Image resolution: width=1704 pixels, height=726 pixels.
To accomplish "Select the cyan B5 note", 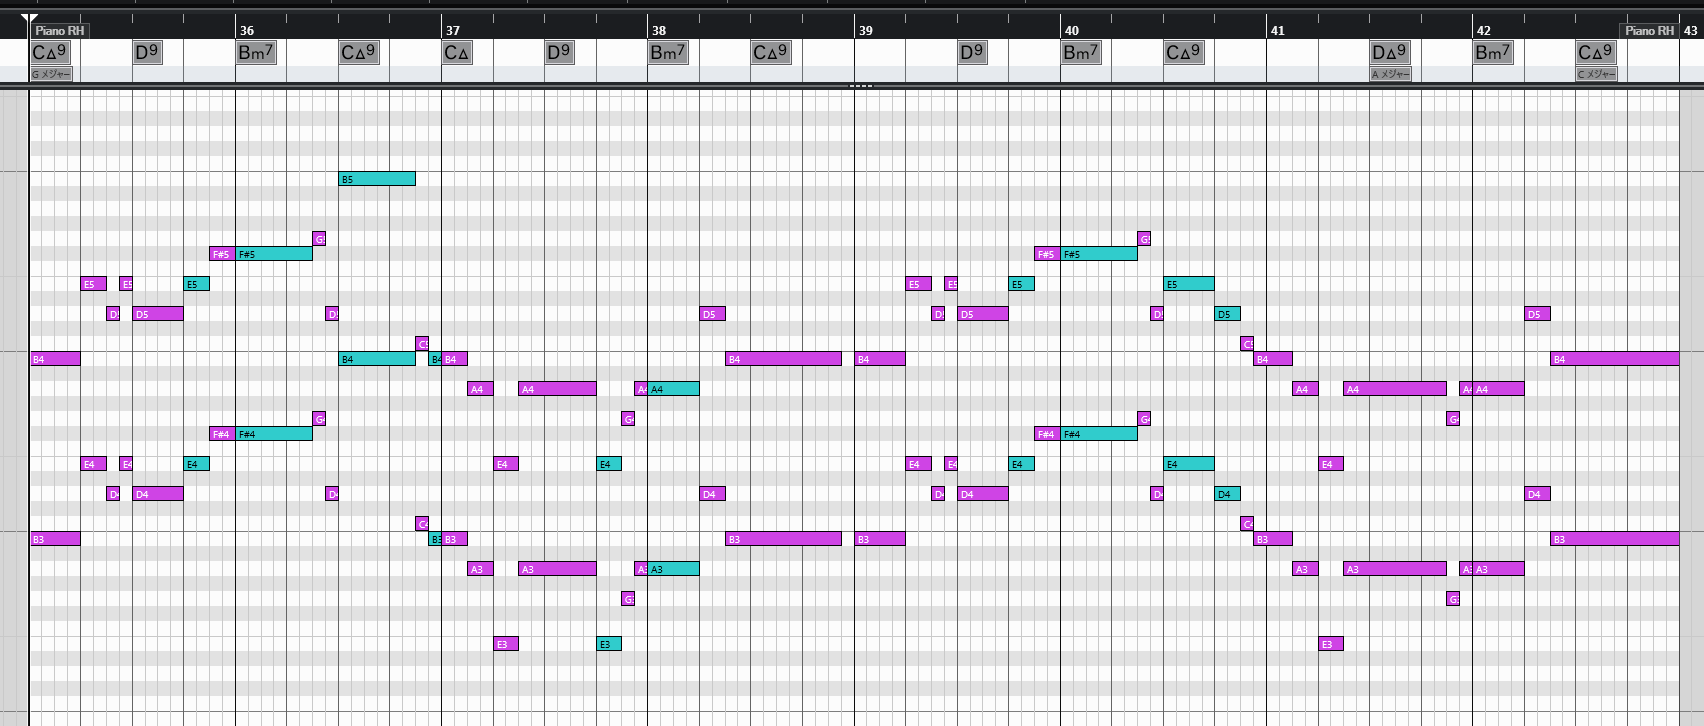I will [x=377, y=179].
